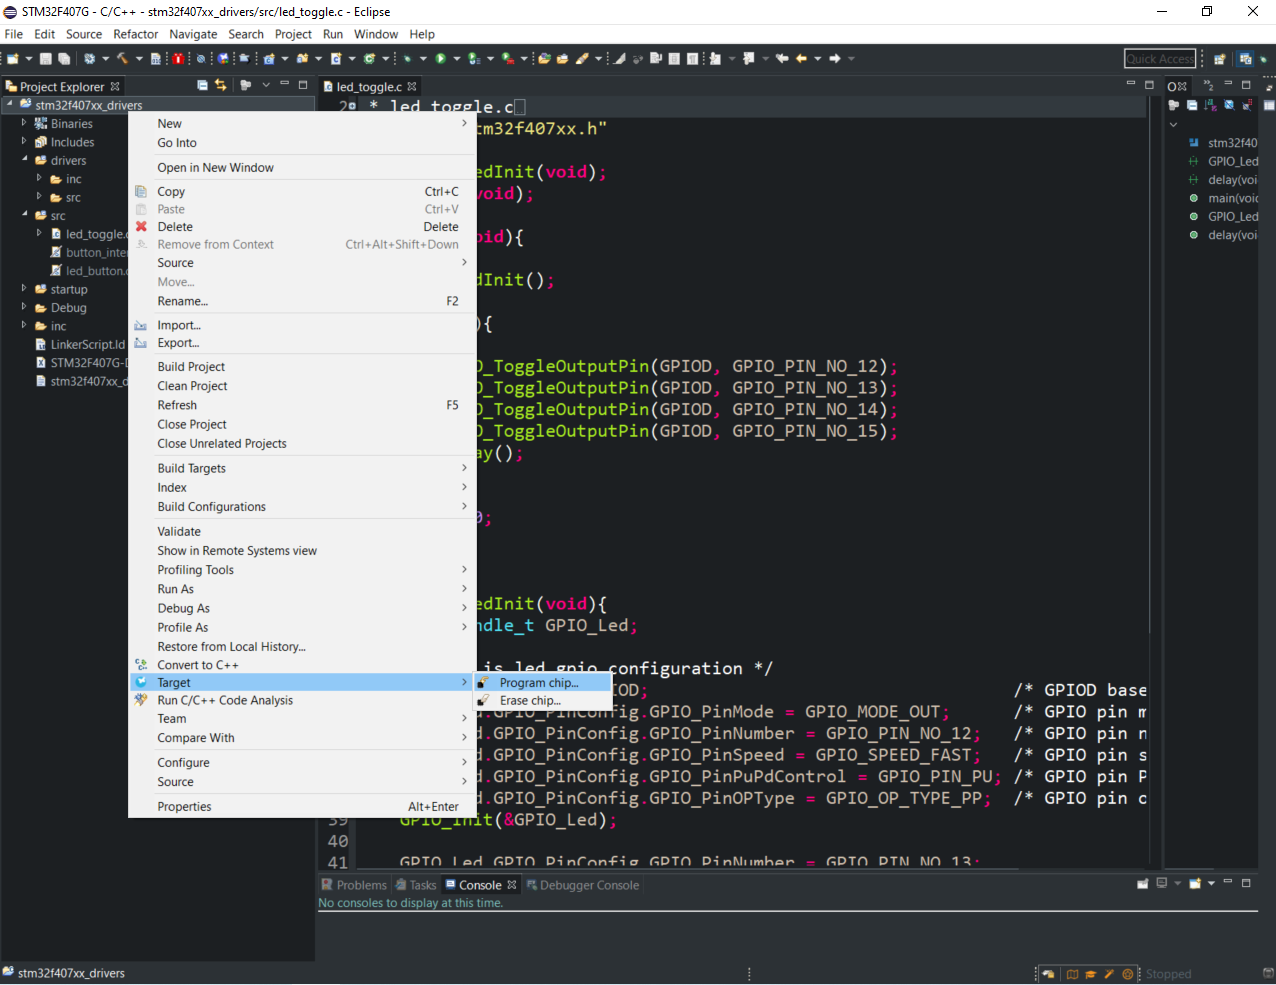This screenshot has height=985, width=1276.
Task: Close the led_toggle.c editor tab
Action: pyautogui.click(x=412, y=87)
